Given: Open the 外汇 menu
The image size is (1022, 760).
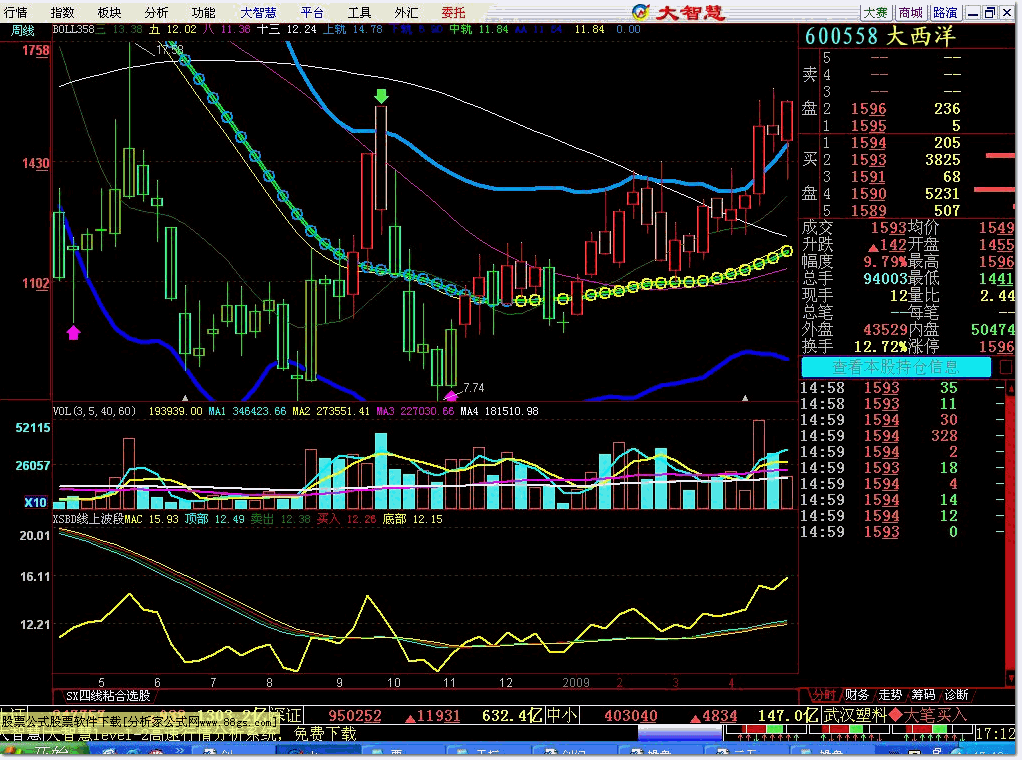Looking at the screenshot, I should pos(406,12).
